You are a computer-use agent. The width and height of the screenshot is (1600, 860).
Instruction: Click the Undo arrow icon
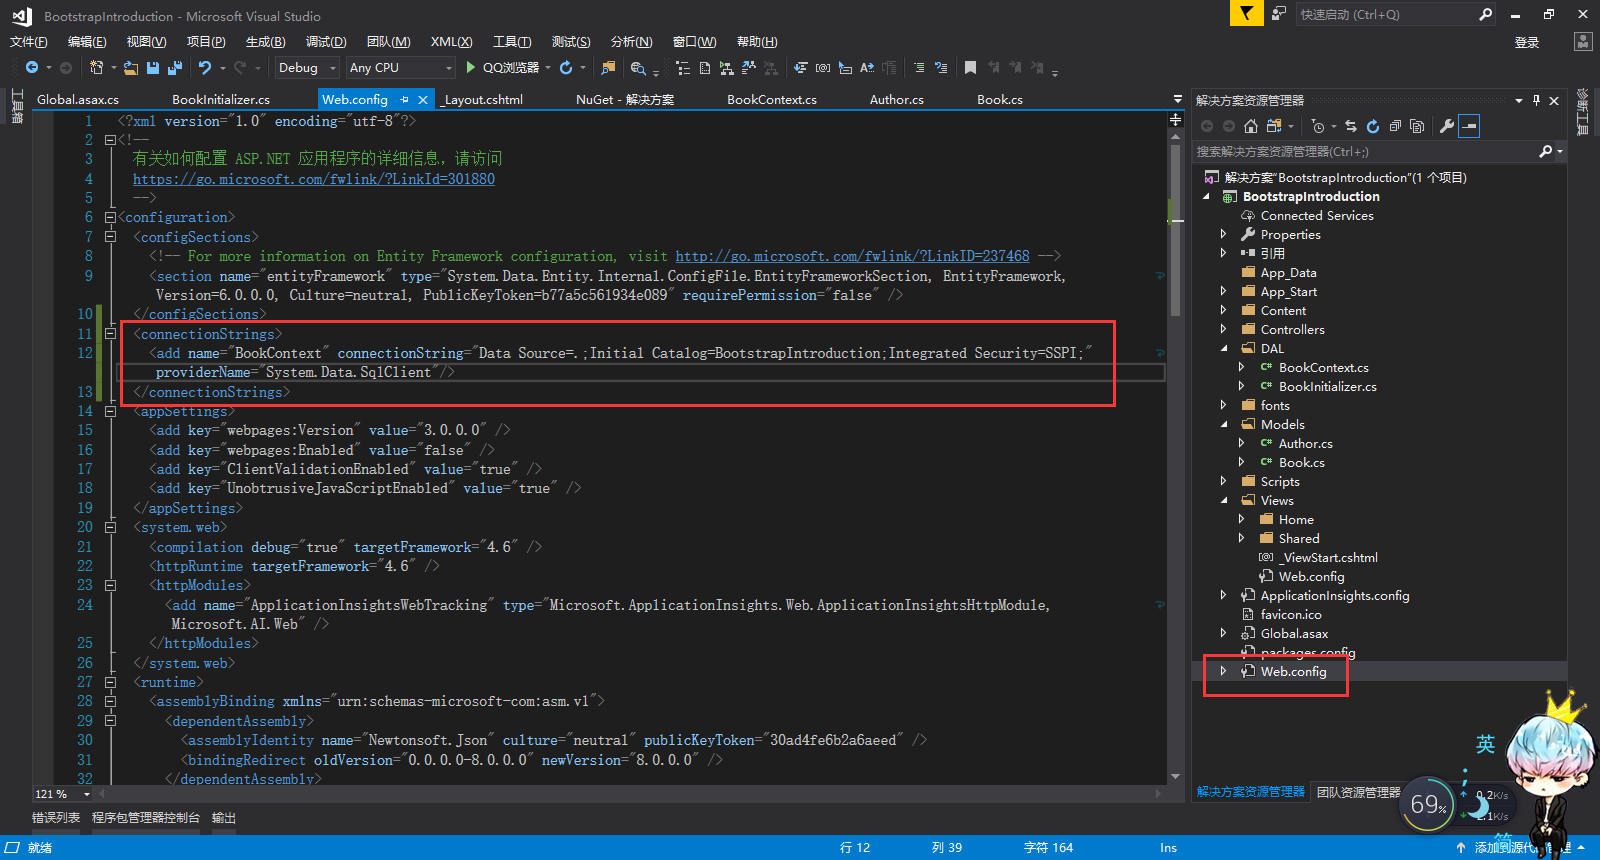[205, 68]
